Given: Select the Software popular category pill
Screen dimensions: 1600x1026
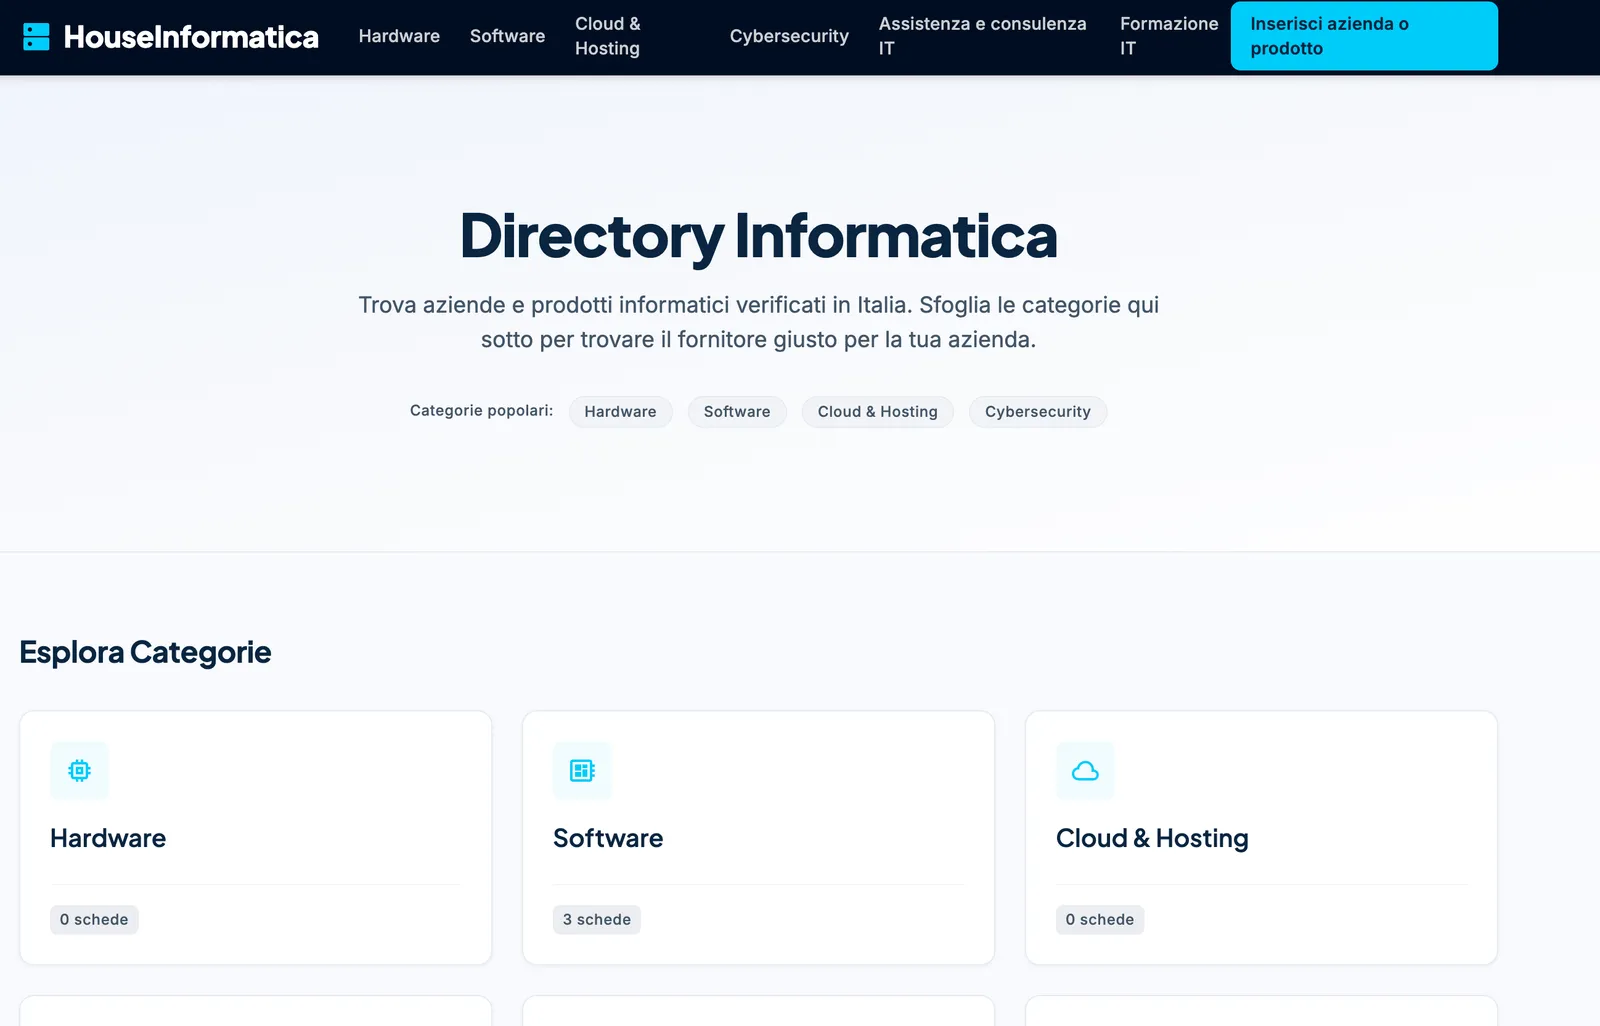Looking at the screenshot, I should click(737, 412).
